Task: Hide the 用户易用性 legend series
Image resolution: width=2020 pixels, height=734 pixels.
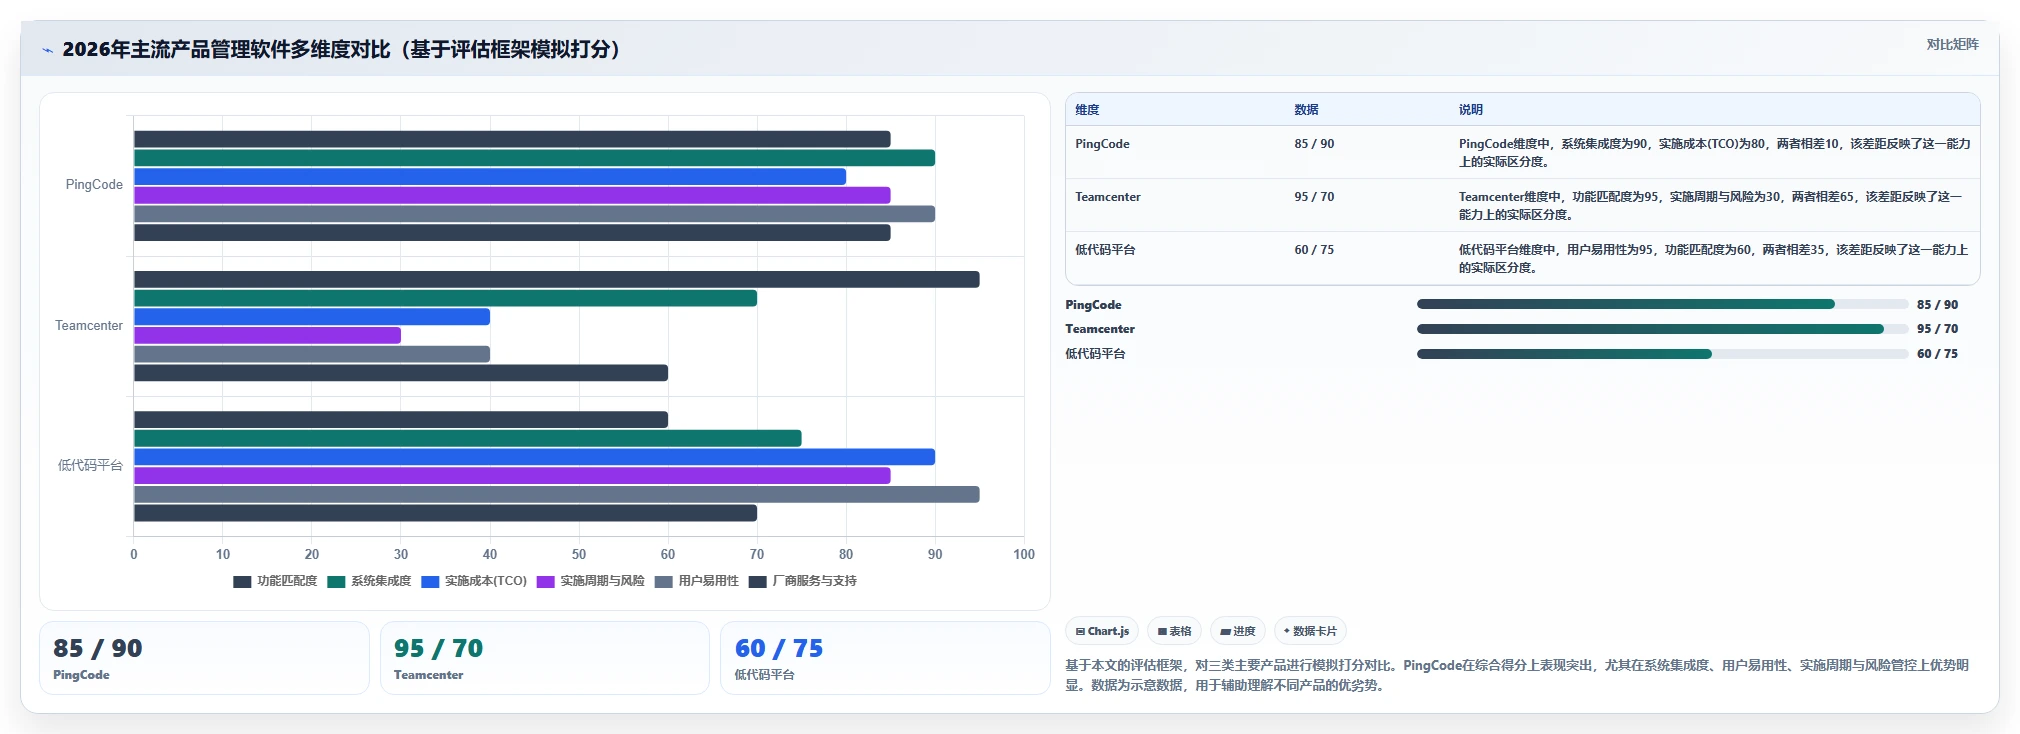Action: pyautogui.click(x=697, y=581)
